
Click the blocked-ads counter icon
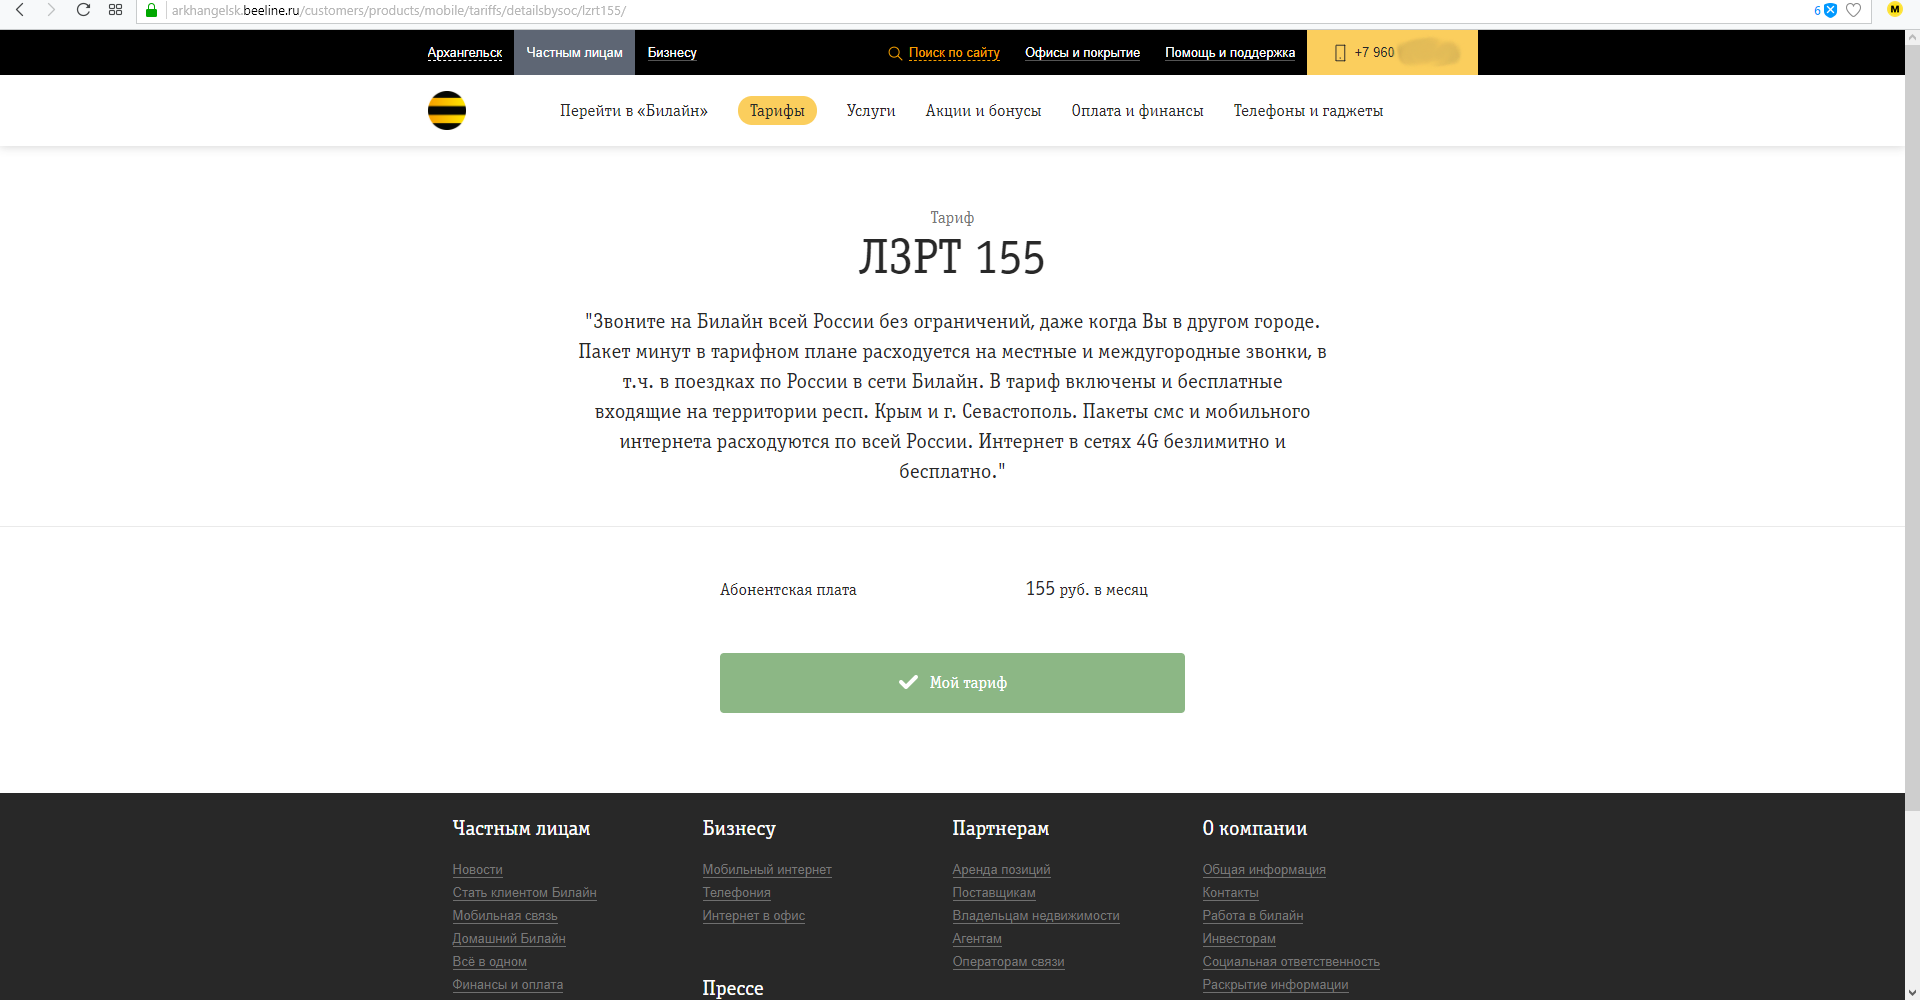tap(1825, 10)
